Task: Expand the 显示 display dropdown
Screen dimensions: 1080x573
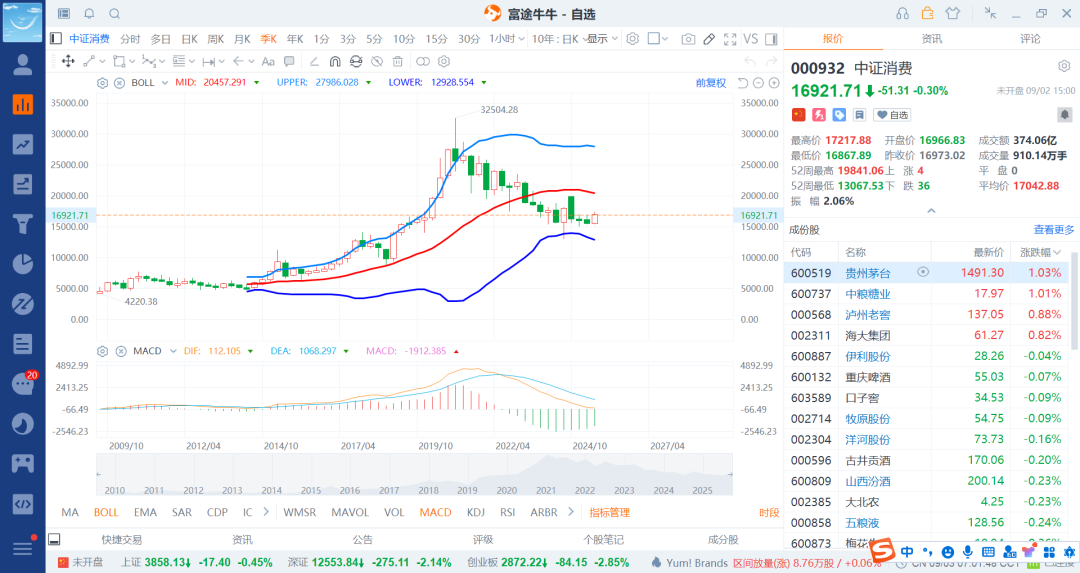Action: point(601,39)
